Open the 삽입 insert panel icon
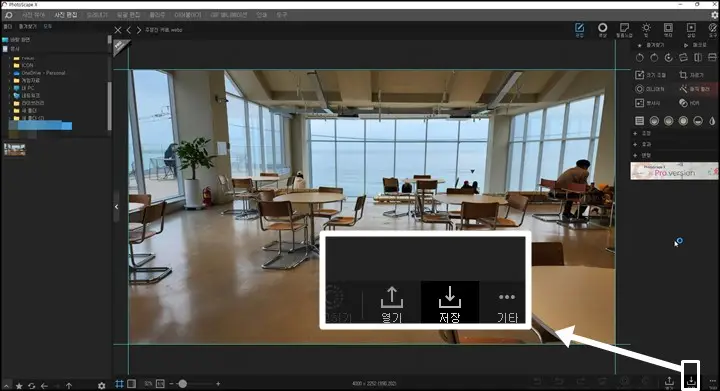The height and width of the screenshot is (391, 720). coord(691,30)
